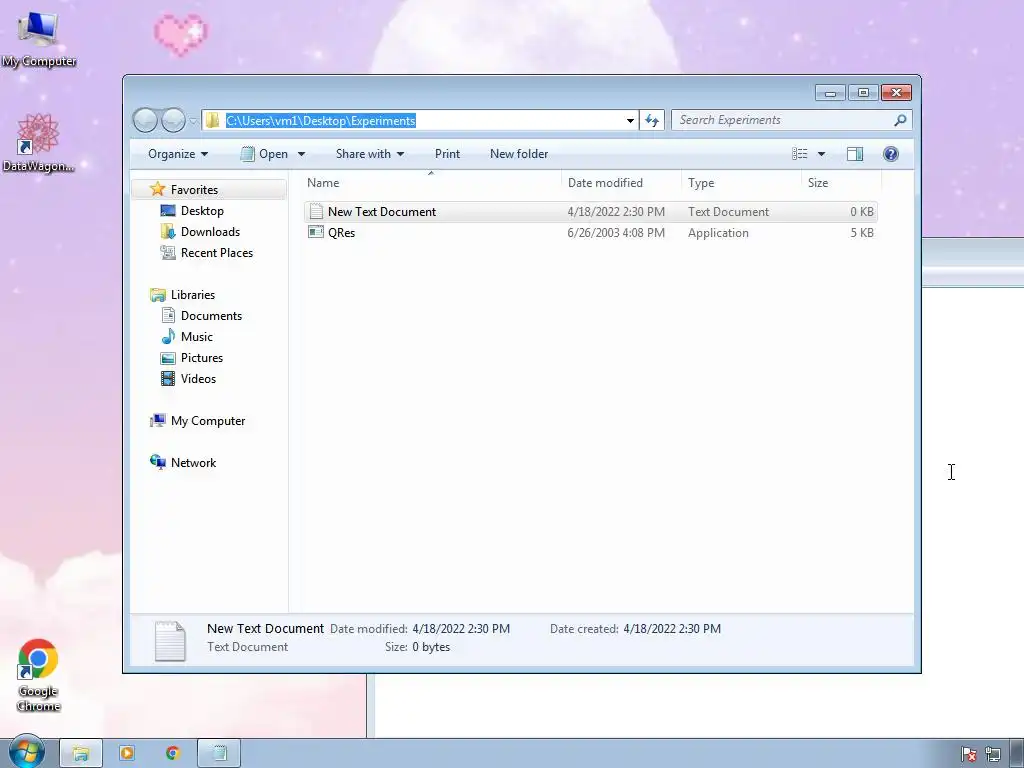Select Libraries in navigation pane
The image size is (1024, 768).
[x=193, y=295]
